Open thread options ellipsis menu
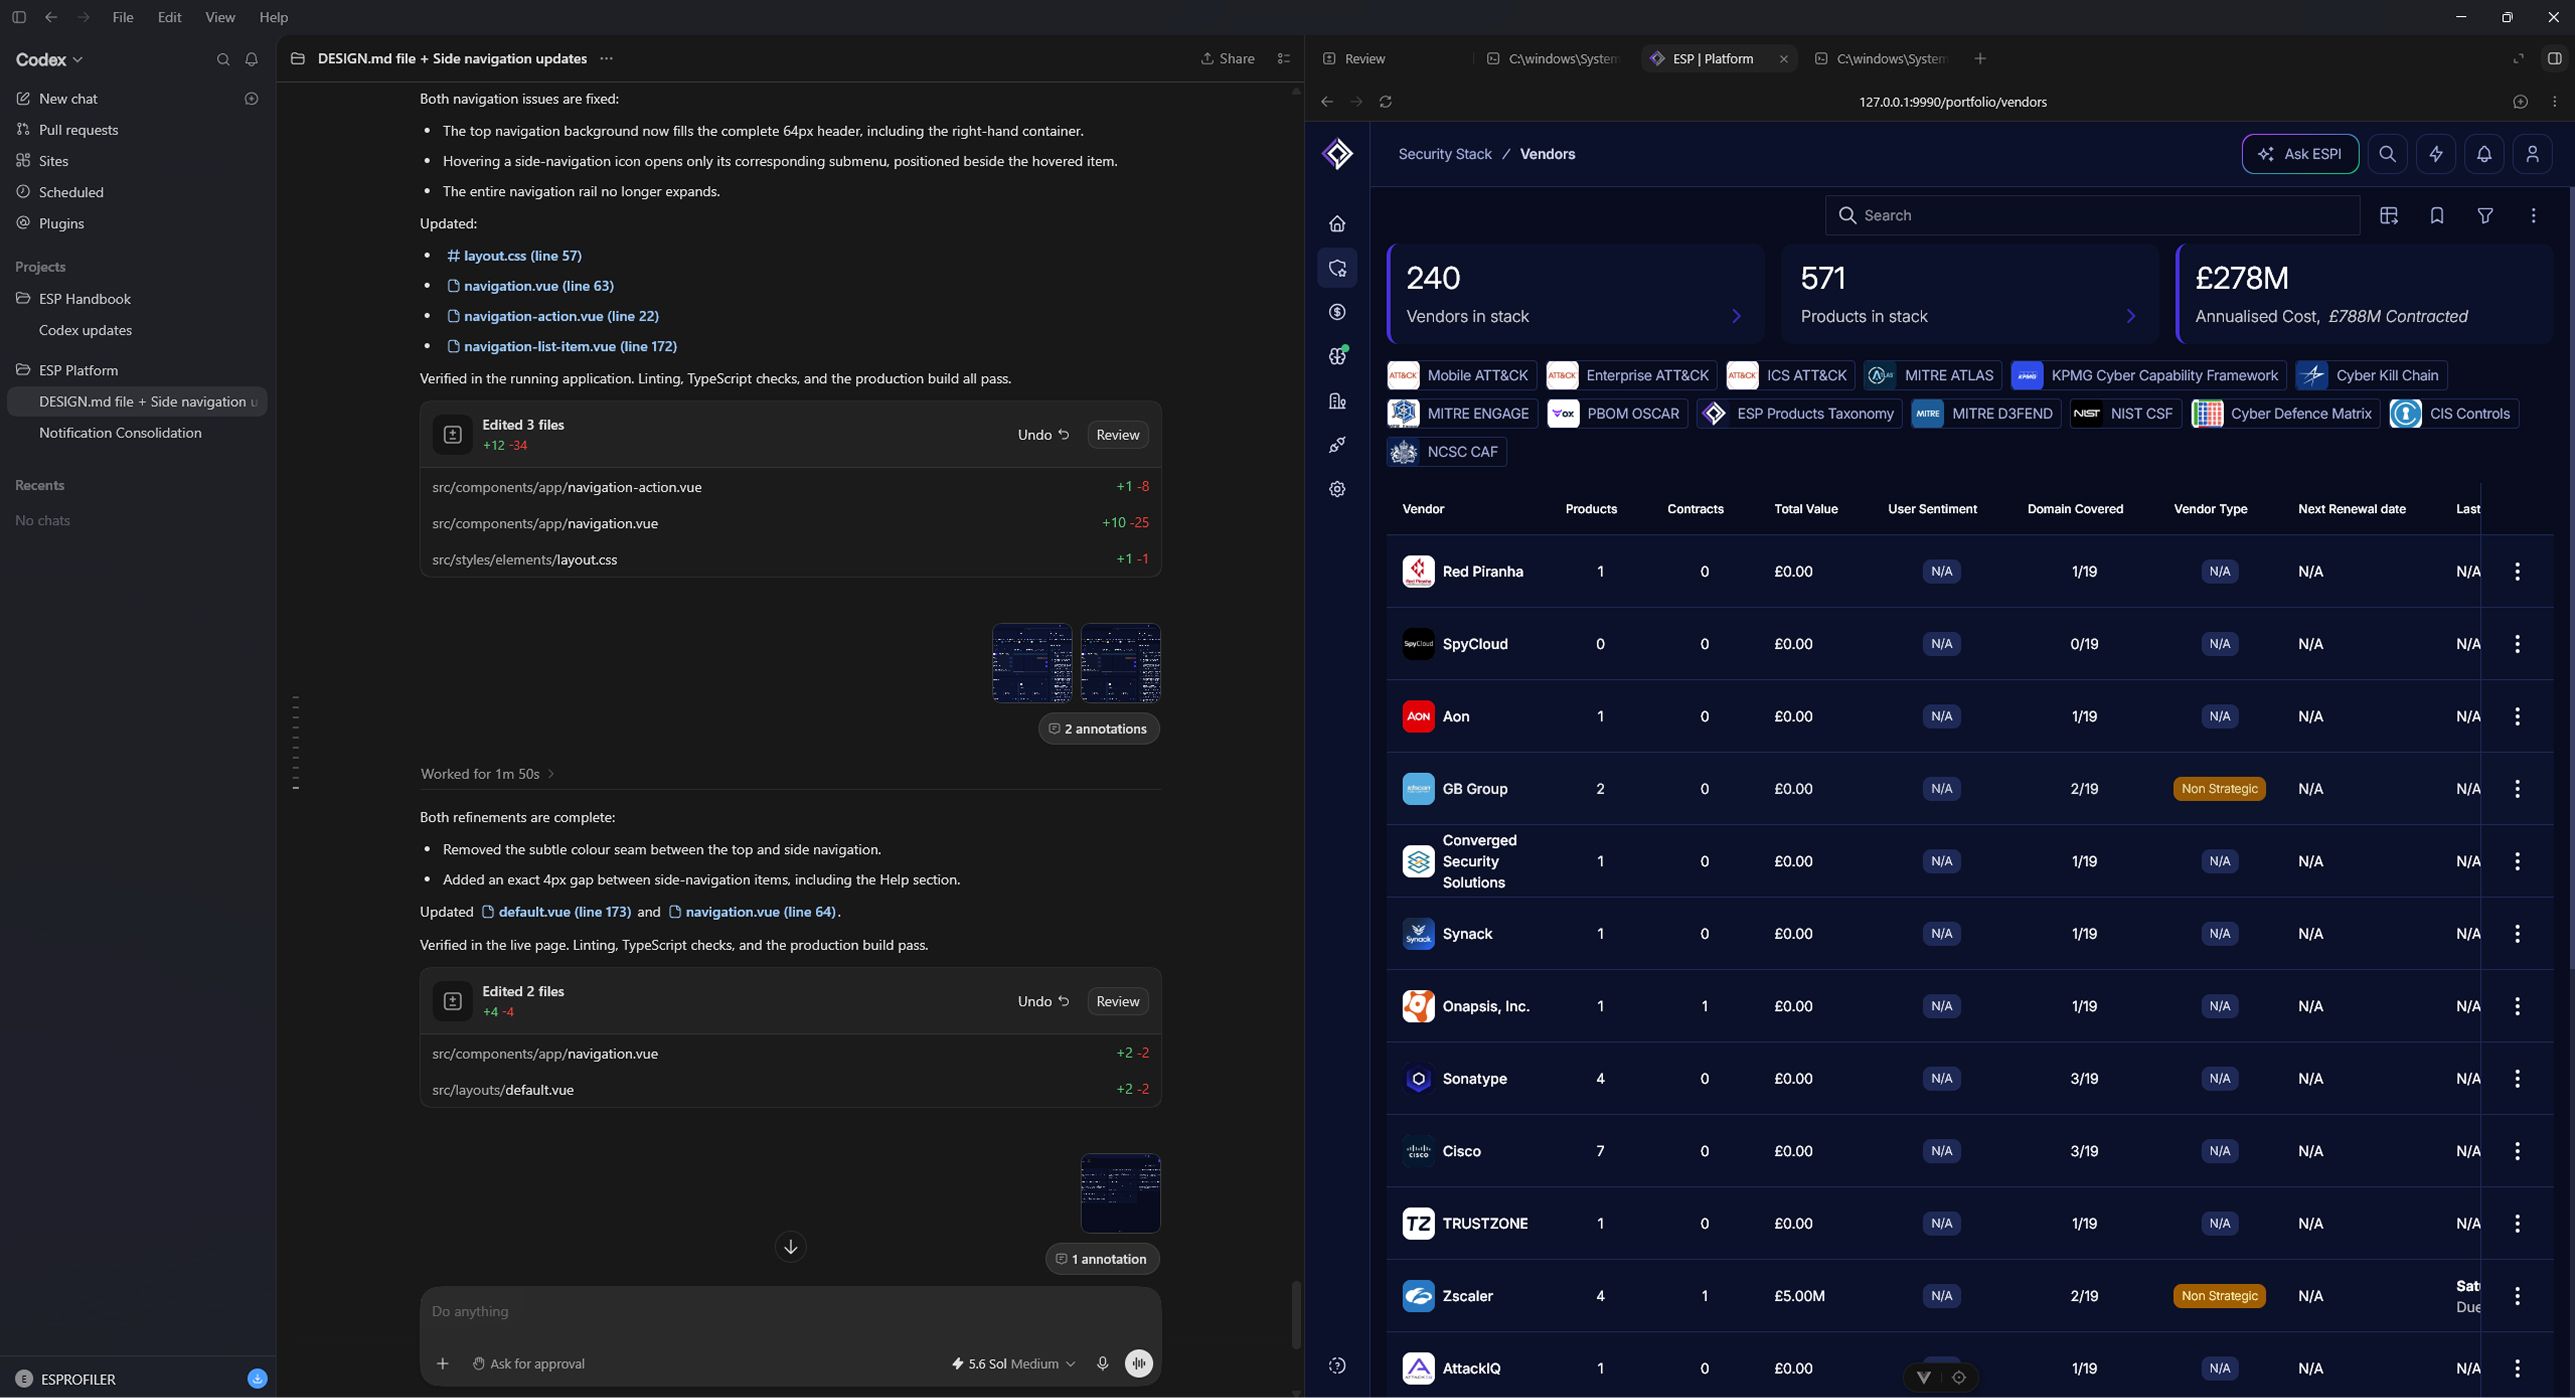Viewport: 2575px width, 1398px height. 606,59
